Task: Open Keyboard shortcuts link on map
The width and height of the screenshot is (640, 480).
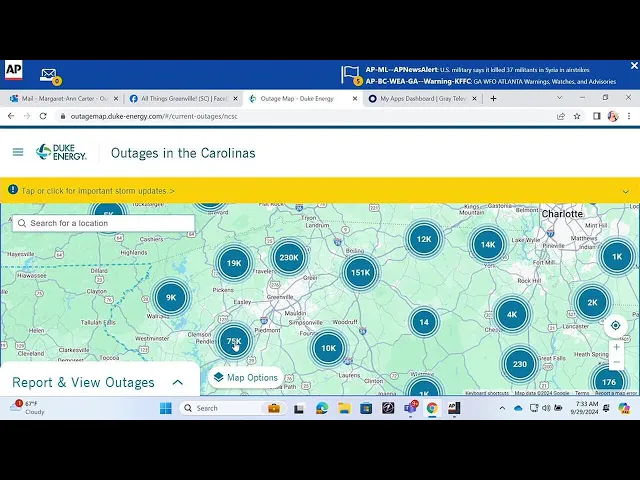Action: [x=487, y=393]
